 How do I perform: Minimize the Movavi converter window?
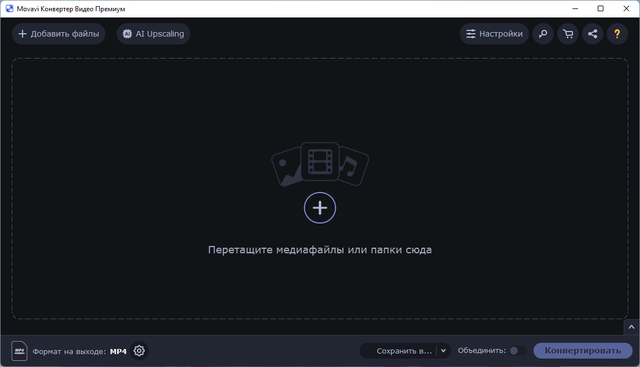click(575, 9)
